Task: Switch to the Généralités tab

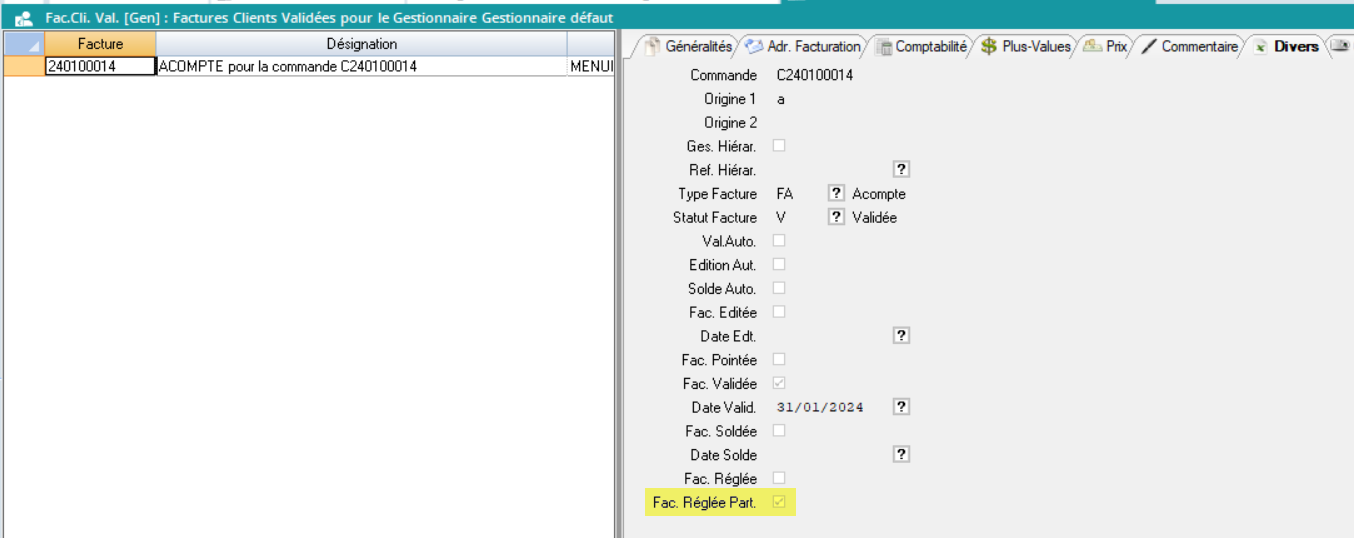Action: (688, 46)
